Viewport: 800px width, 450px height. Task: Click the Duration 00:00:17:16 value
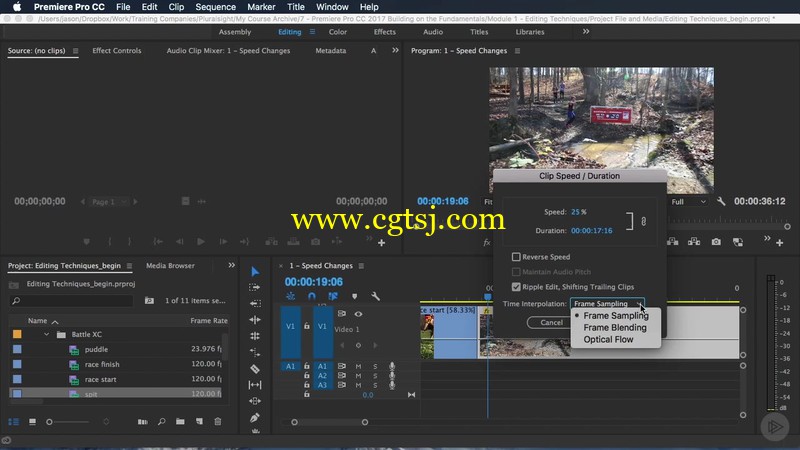point(591,231)
